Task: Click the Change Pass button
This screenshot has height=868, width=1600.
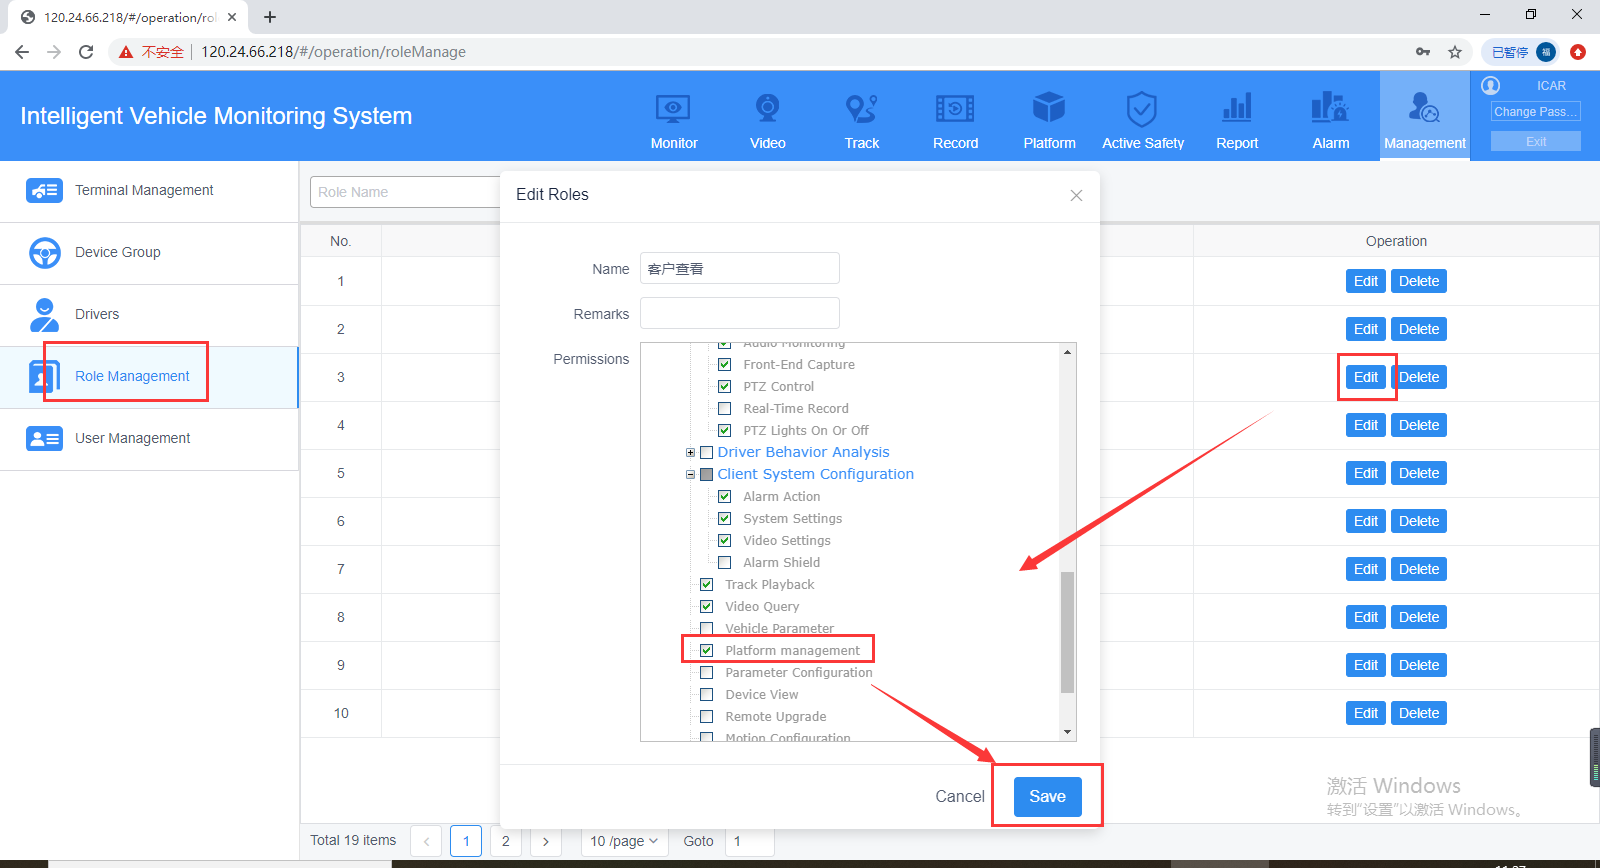Action: (1535, 112)
